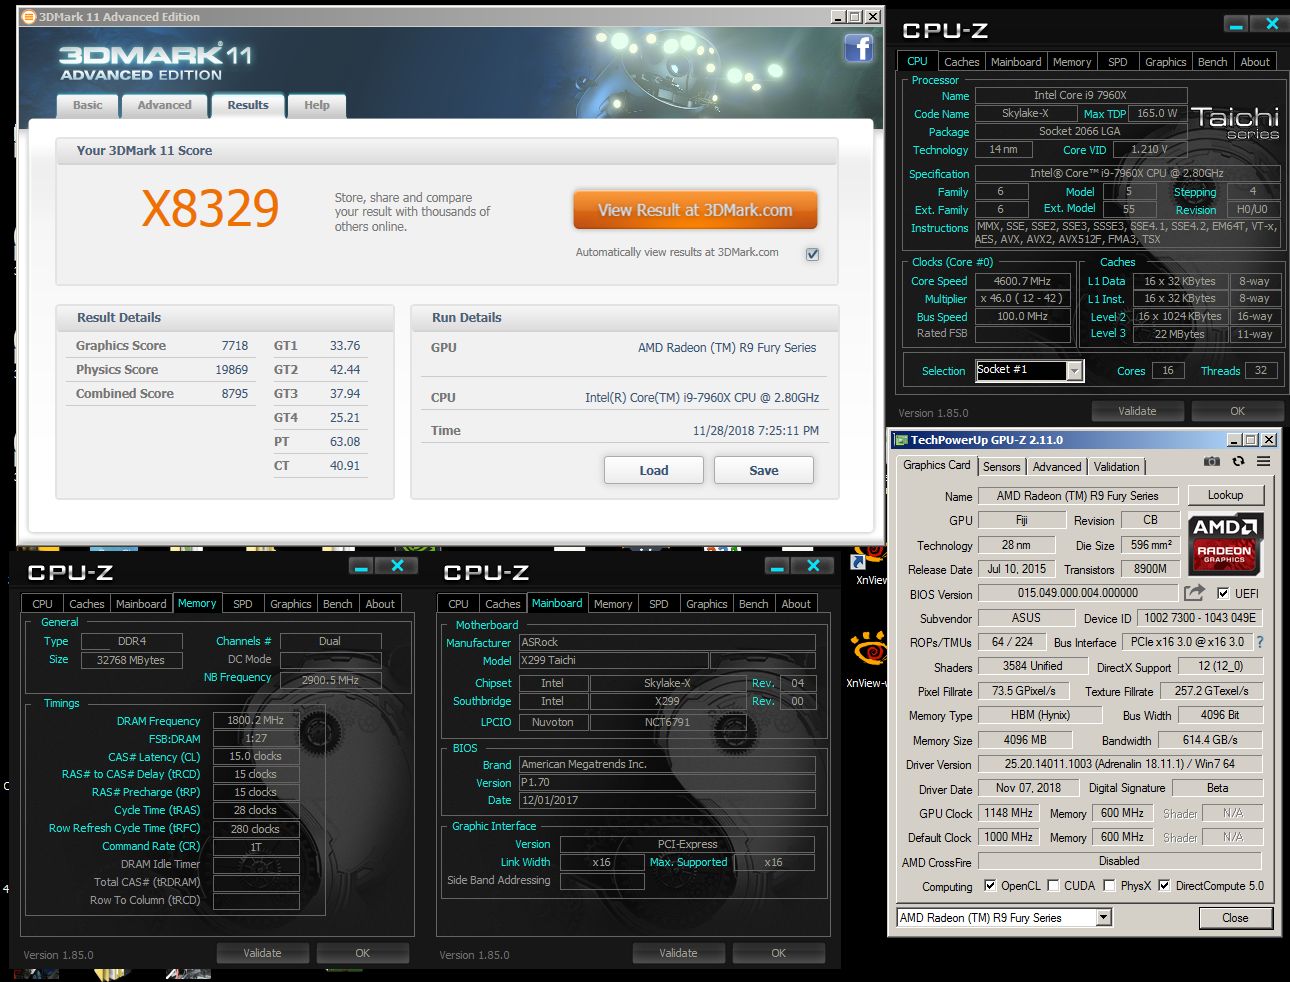1290x982 pixels.
Task: Click the Close button in GPU-Z
Action: [x=1235, y=918]
